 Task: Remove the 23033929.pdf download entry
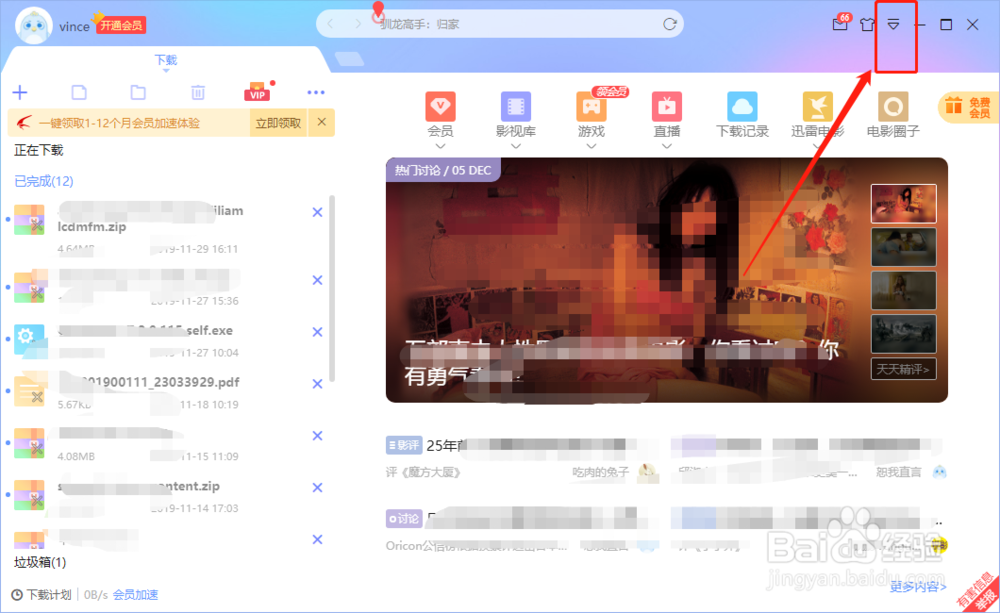click(317, 383)
